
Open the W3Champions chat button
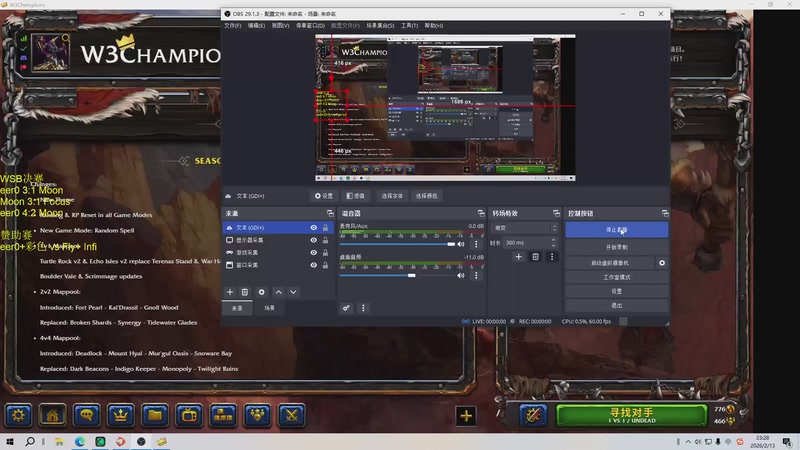click(x=87, y=415)
